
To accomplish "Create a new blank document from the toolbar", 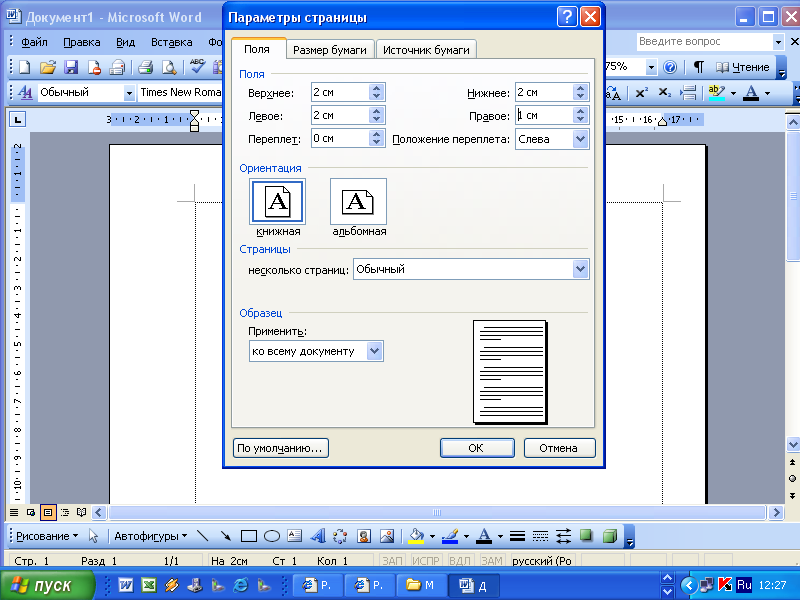I will 24,67.
